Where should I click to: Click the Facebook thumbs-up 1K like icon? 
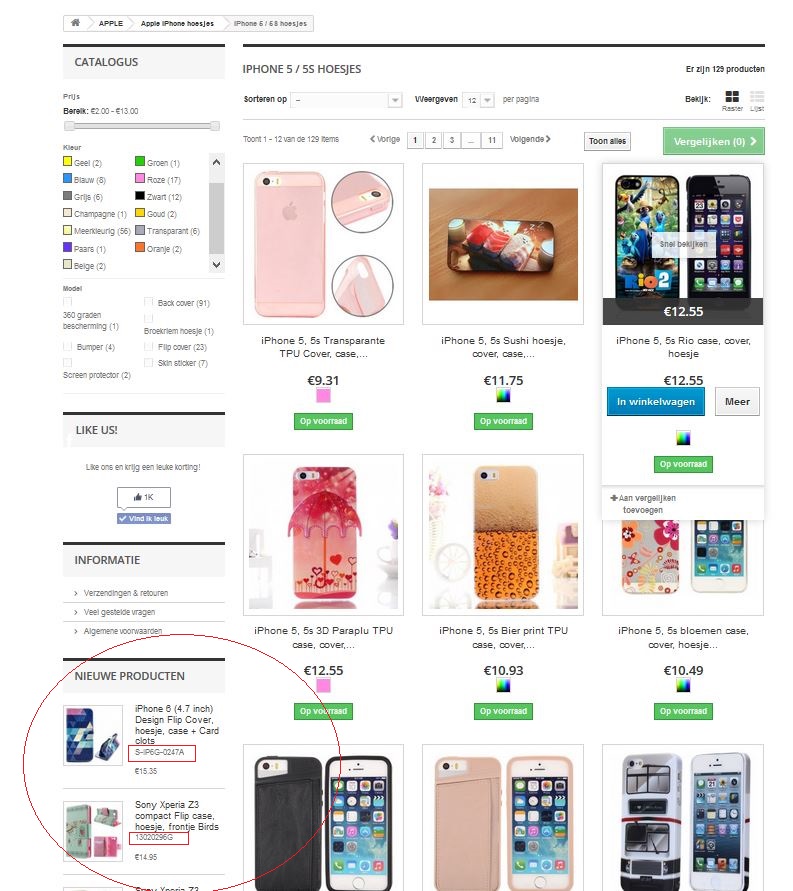pyautogui.click(x=137, y=497)
